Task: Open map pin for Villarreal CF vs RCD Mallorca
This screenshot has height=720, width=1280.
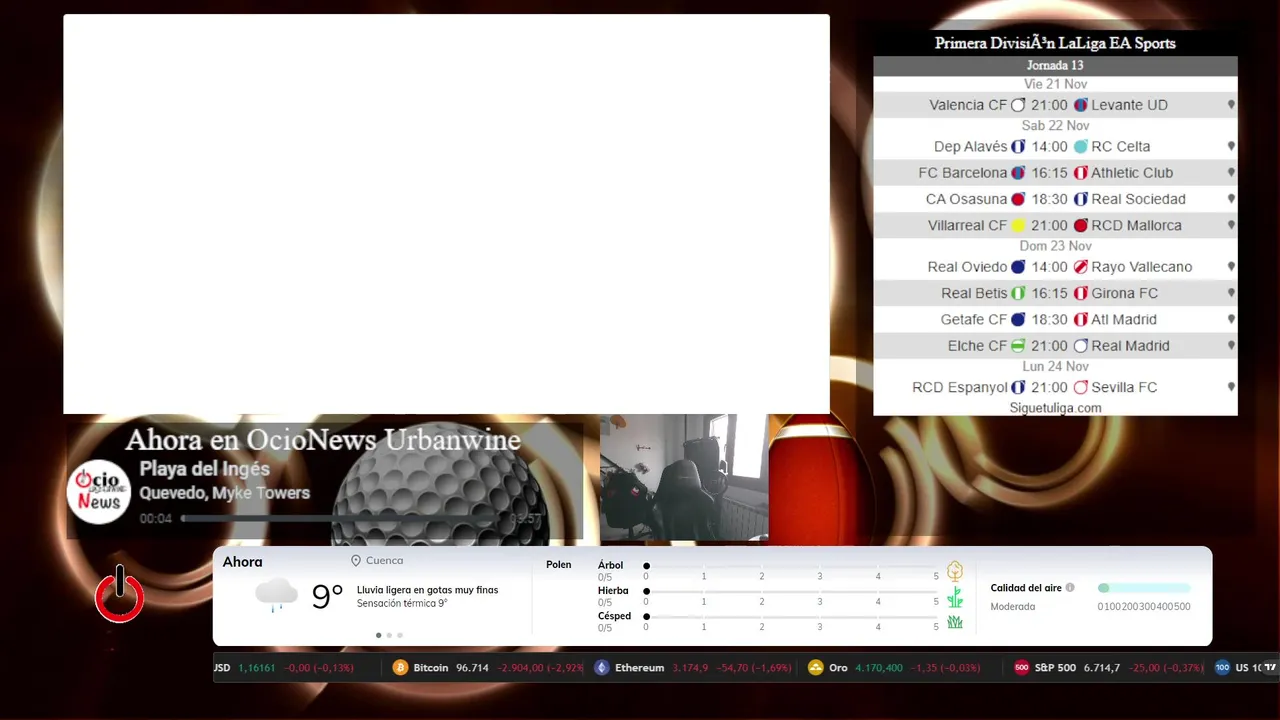Action: pos(1231,225)
